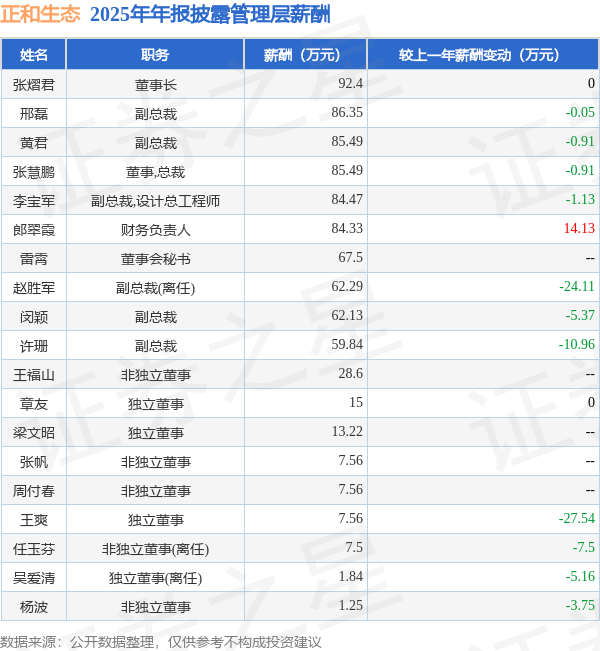
Task: Click the 董事会秘书 position cell
Action: (155, 259)
